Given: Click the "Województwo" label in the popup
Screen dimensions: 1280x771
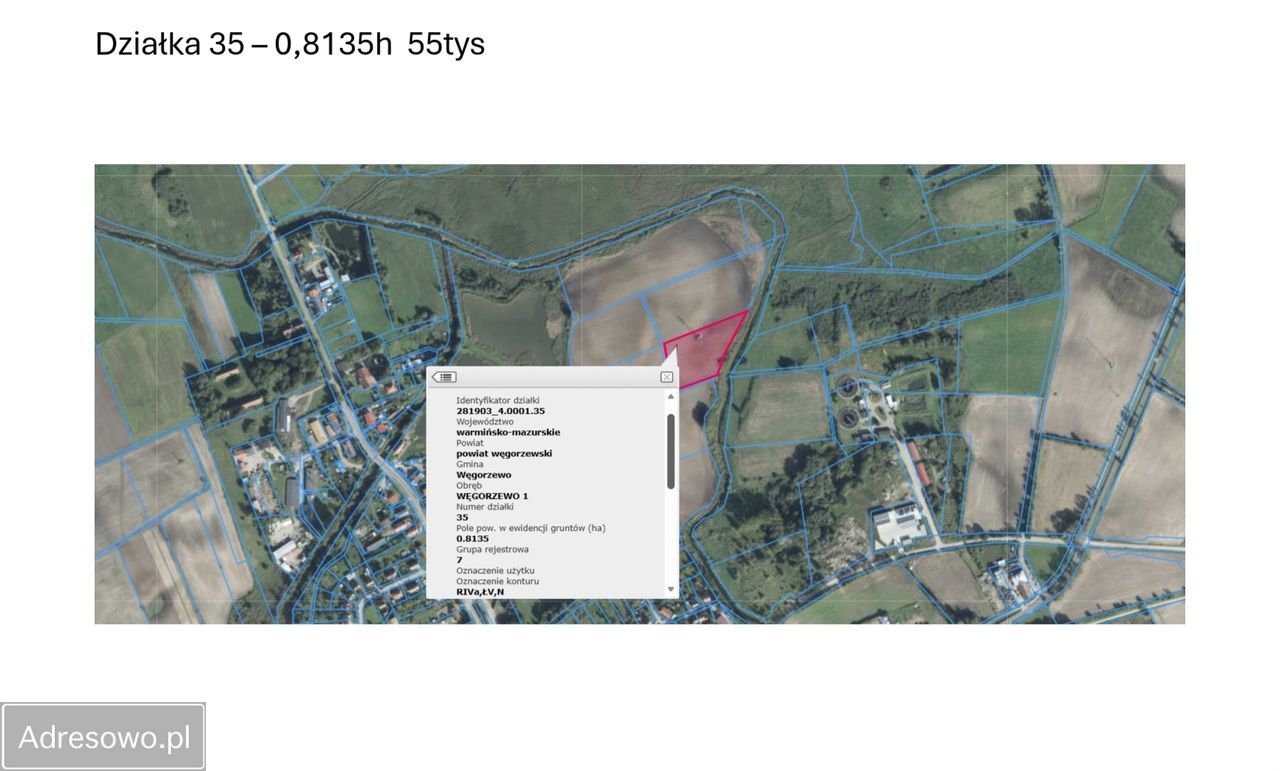Looking at the screenshot, I should 485,422.
